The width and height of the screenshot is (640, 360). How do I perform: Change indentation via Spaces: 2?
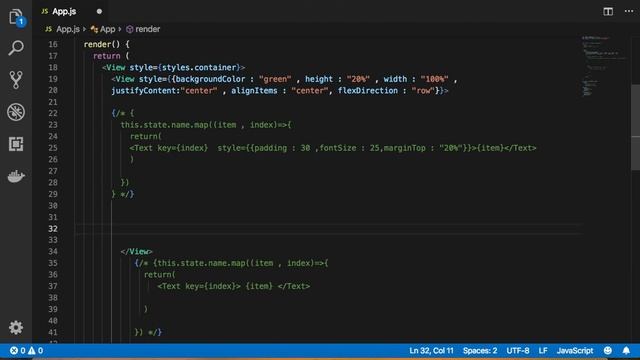[480, 351]
